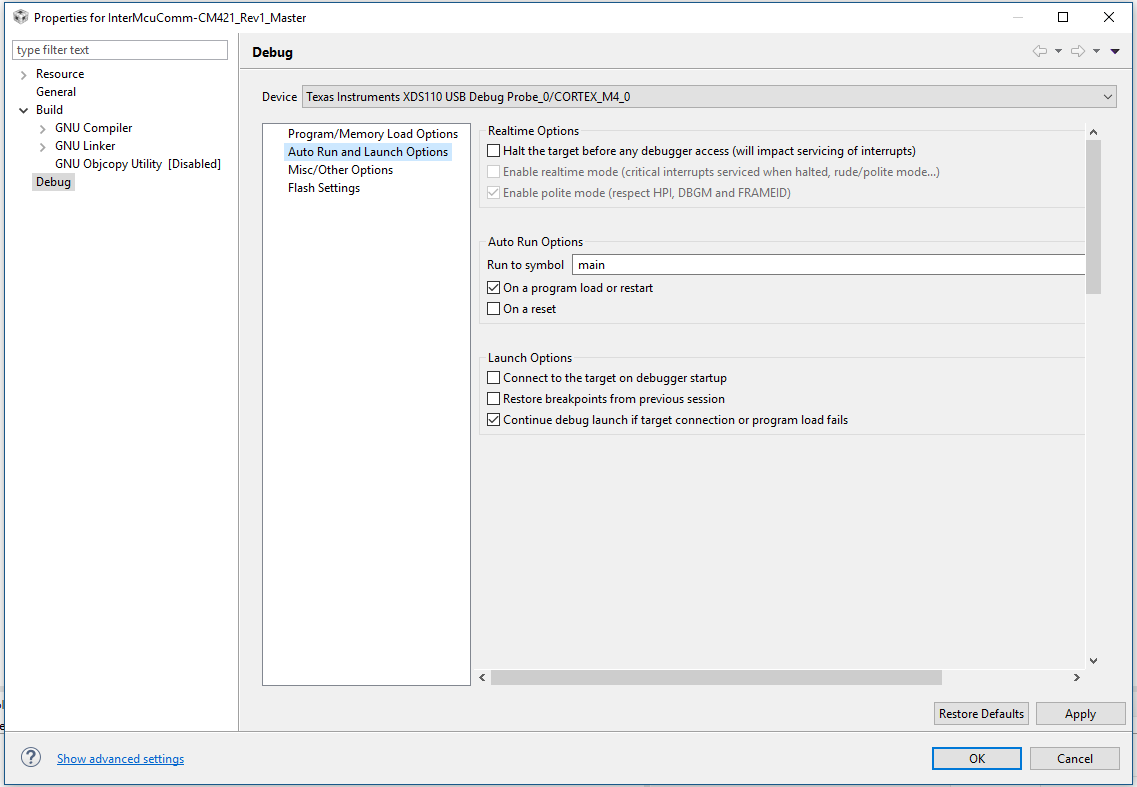Expand the GNU Linker node

43,147
